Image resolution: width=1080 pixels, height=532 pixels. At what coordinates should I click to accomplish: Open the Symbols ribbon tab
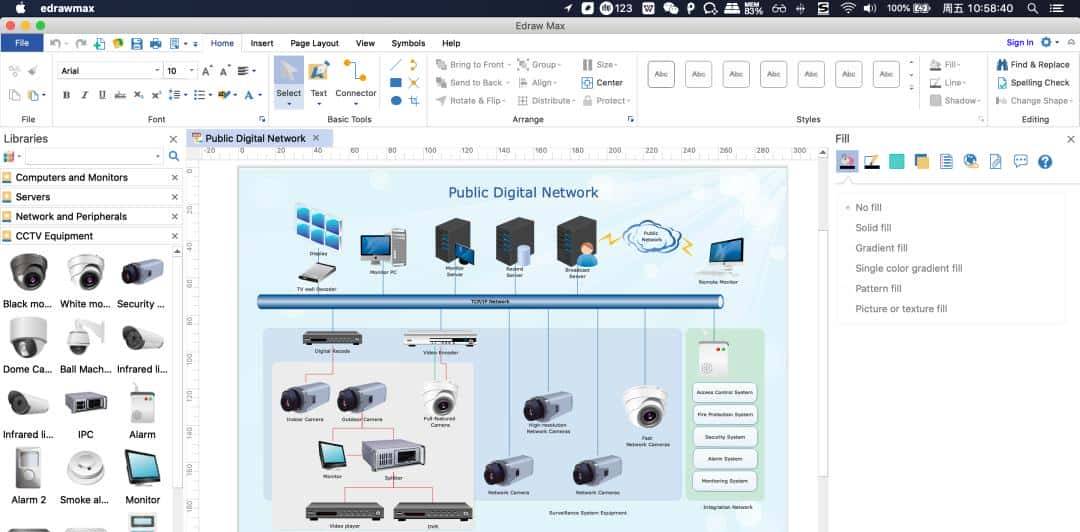(x=408, y=44)
